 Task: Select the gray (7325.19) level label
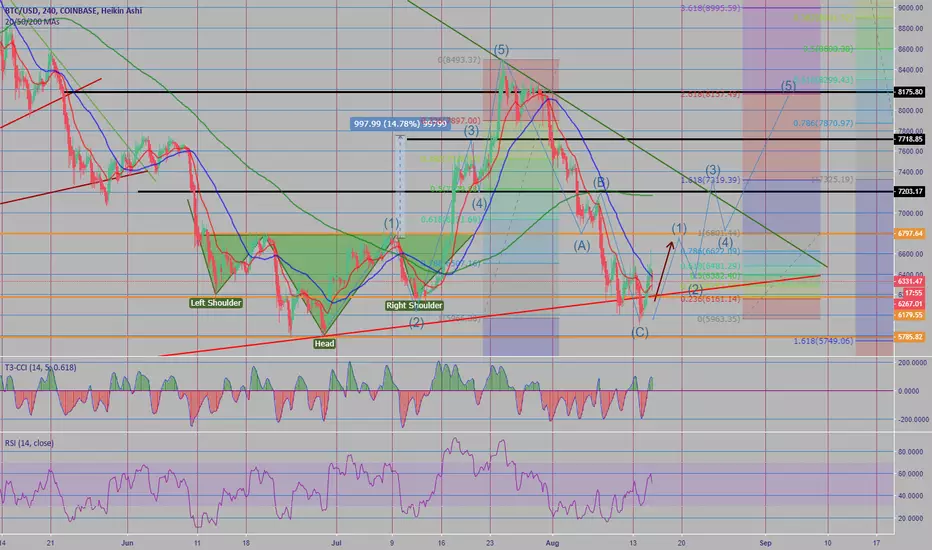click(833, 179)
